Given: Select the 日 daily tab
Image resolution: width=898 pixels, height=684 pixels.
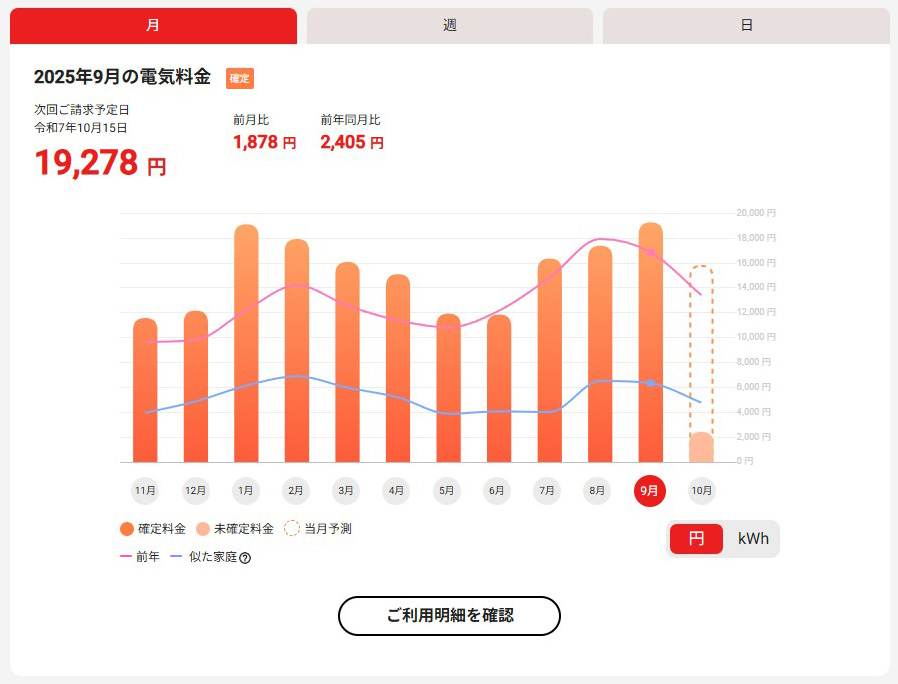Looking at the screenshot, I should point(746,26).
